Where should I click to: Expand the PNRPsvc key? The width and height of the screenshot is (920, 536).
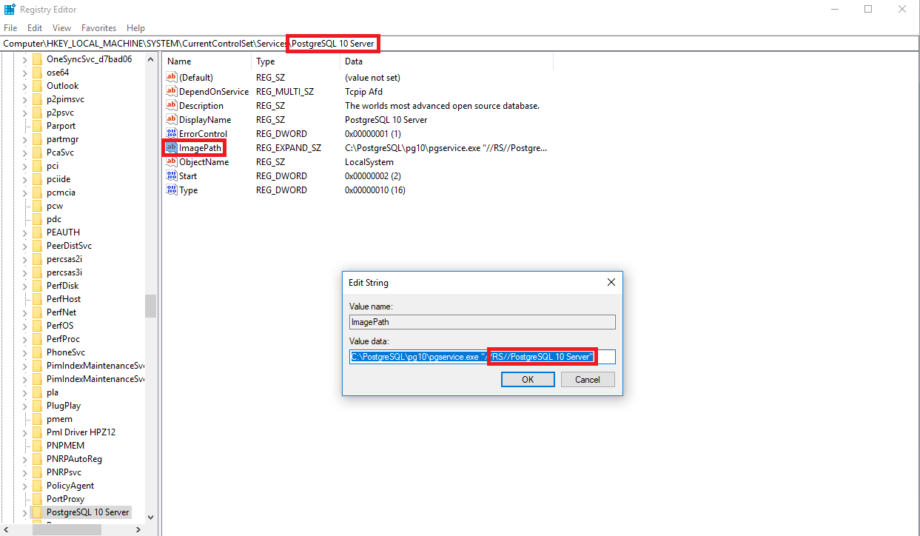point(25,472)
